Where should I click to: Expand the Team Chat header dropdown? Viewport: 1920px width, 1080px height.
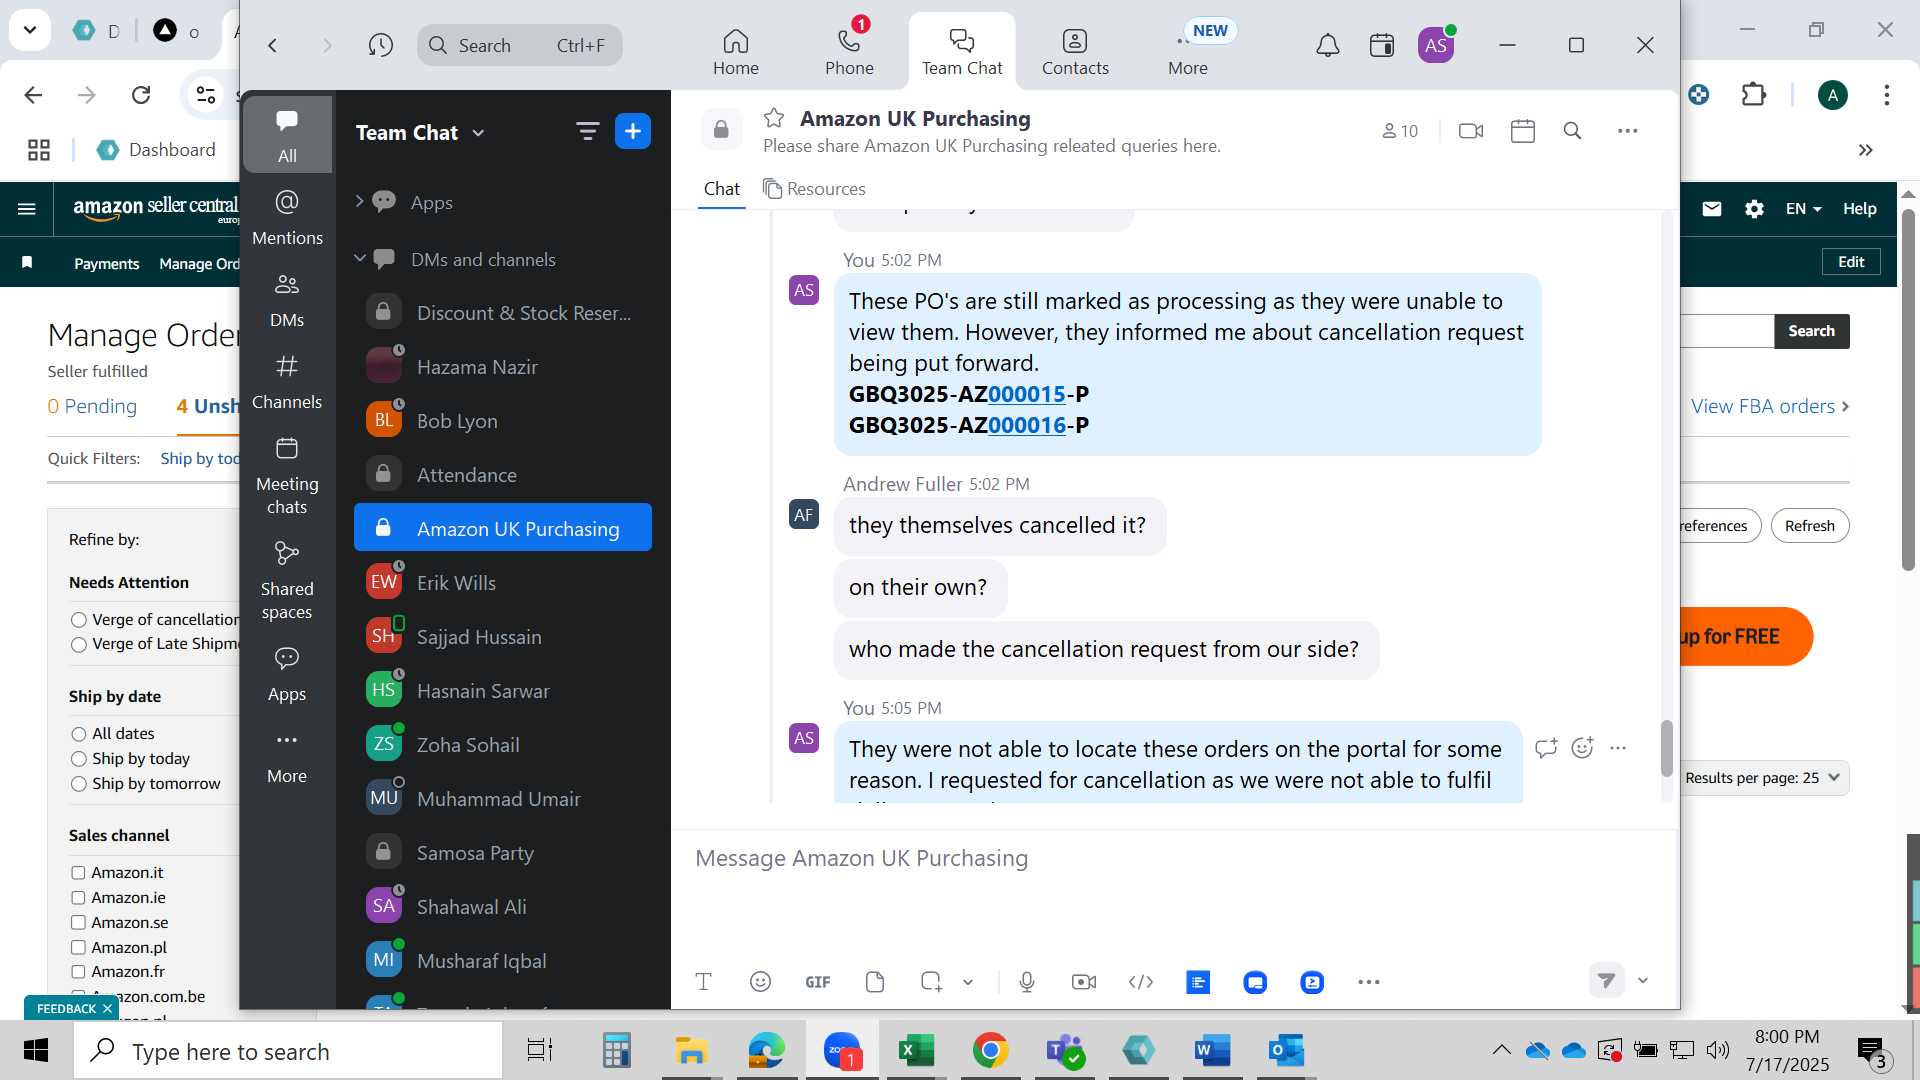[x=478, y=133]
